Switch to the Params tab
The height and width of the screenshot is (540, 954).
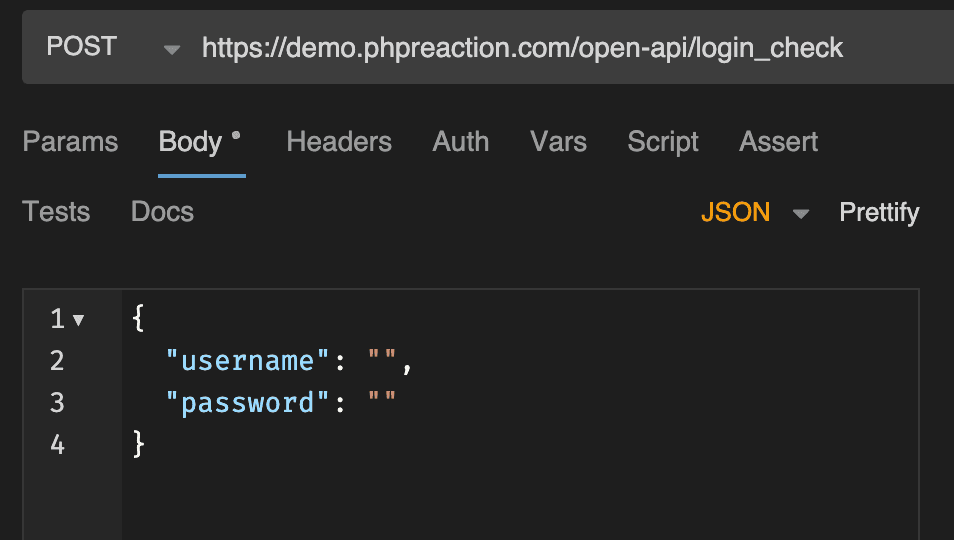pyautogui.click(x=70, y=142)
